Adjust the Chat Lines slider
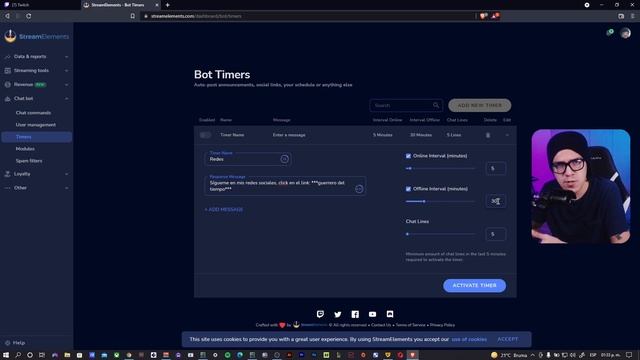 click(440, 234)
